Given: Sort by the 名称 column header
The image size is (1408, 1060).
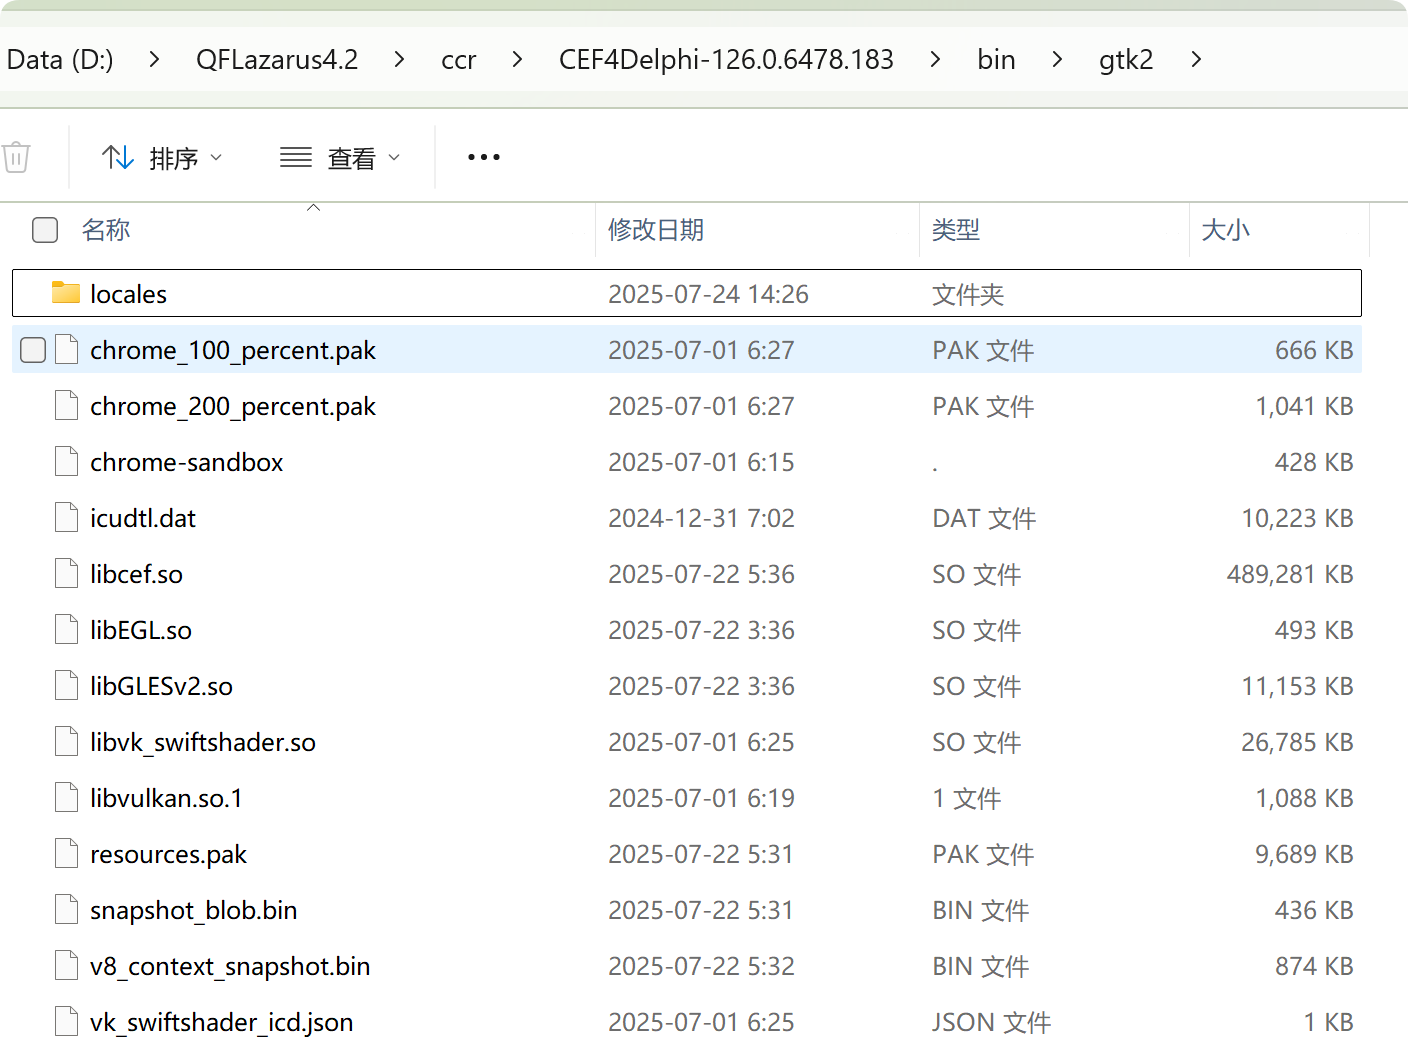Looking at the screenshot, I should [x=106, y=230].
